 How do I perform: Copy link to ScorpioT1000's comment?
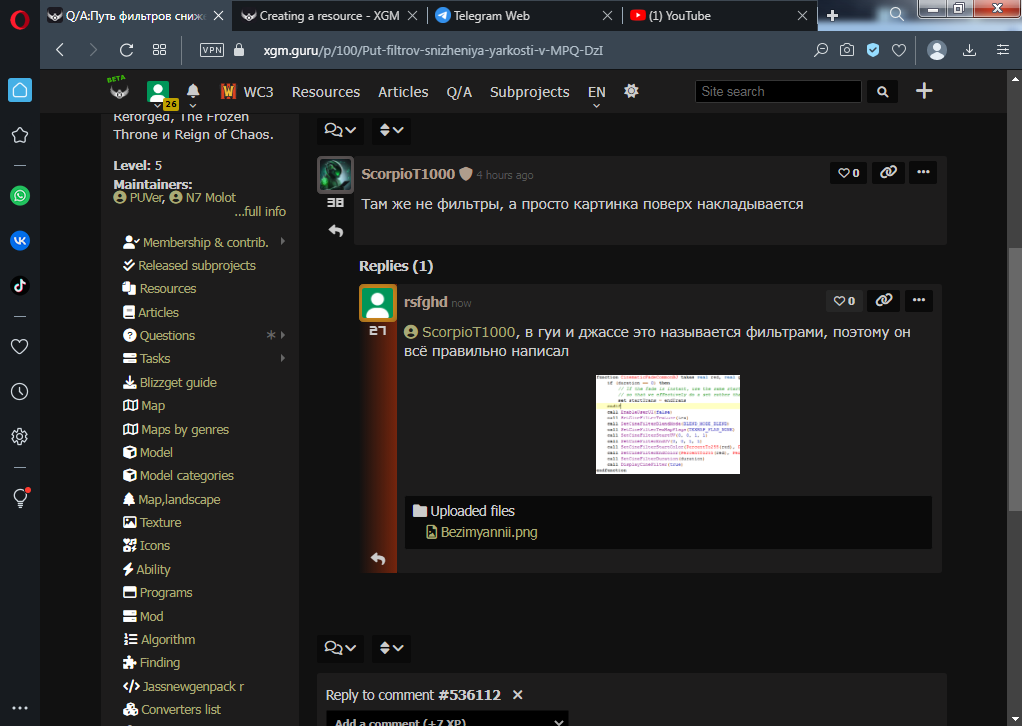click(888, 172)
